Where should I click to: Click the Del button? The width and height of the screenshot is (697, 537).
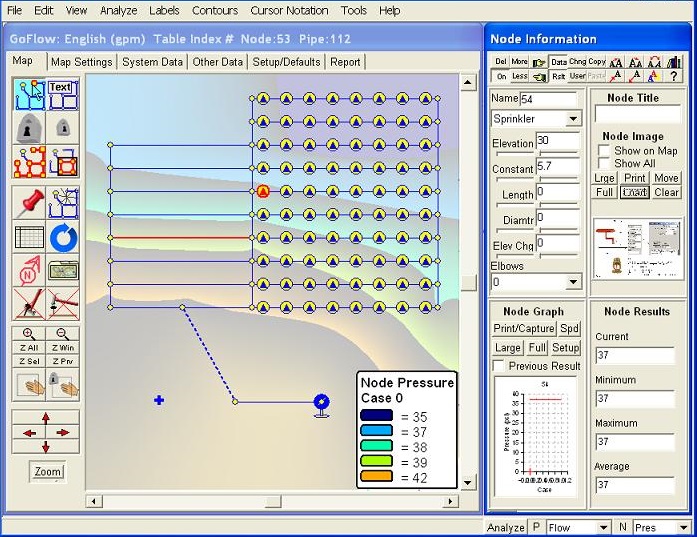click(501, 62)
